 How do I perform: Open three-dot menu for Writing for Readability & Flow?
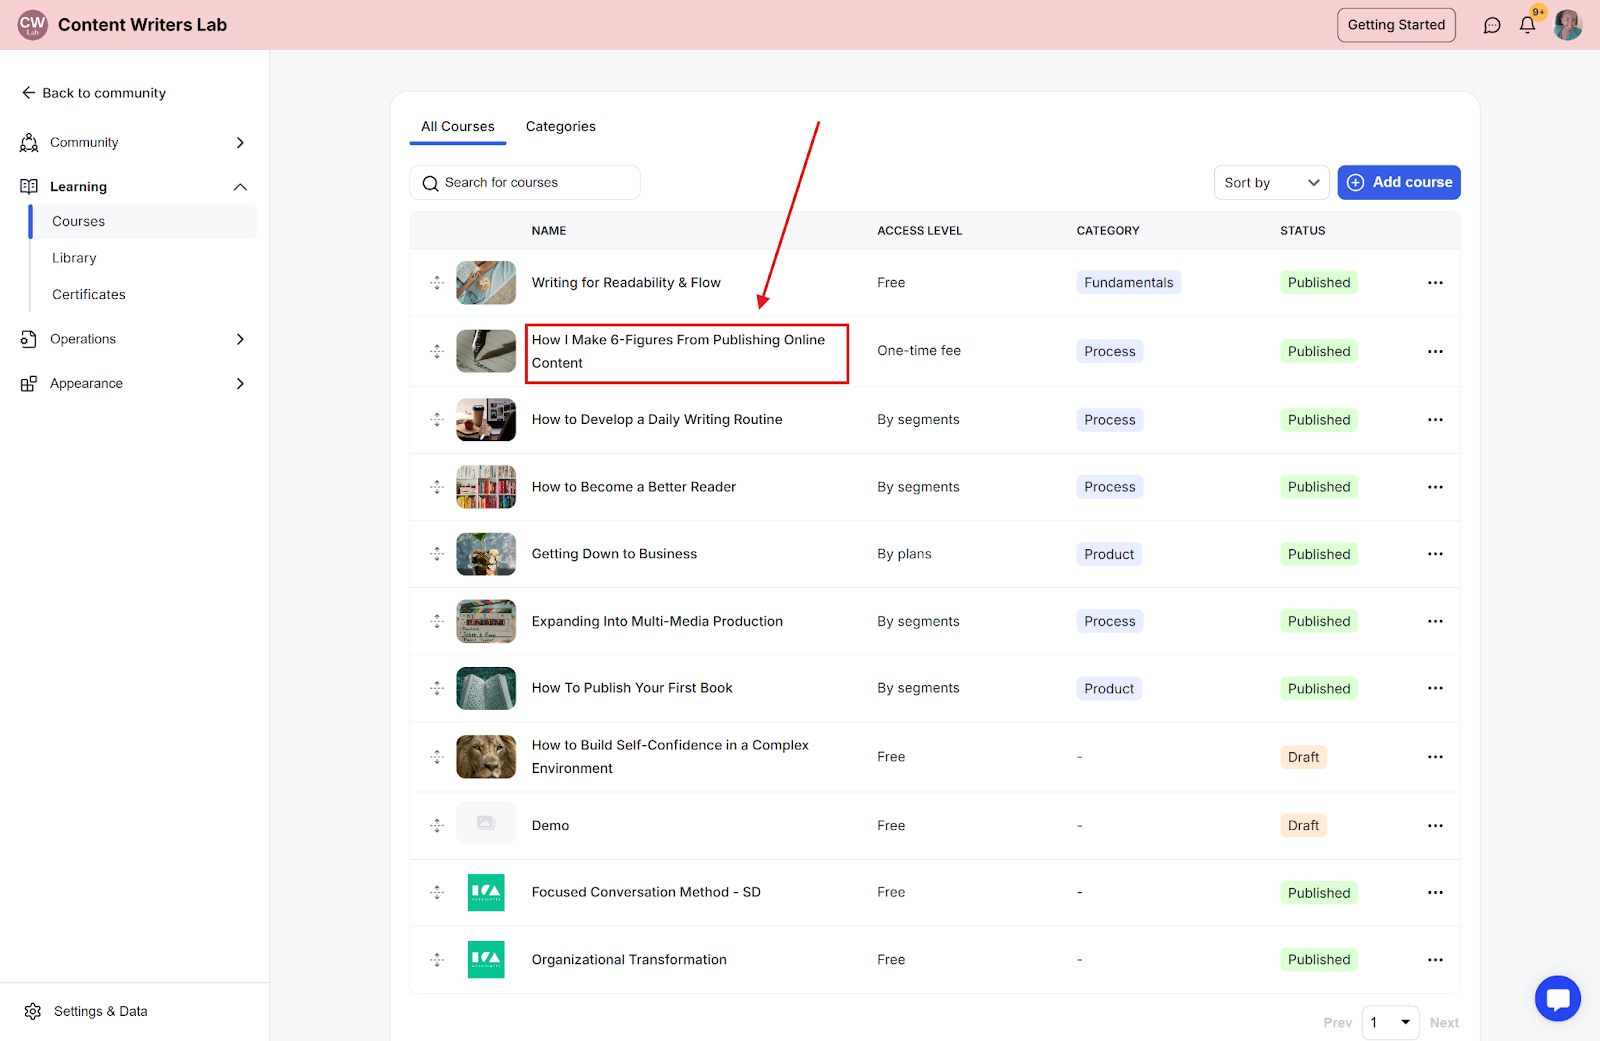[1435, 283]
